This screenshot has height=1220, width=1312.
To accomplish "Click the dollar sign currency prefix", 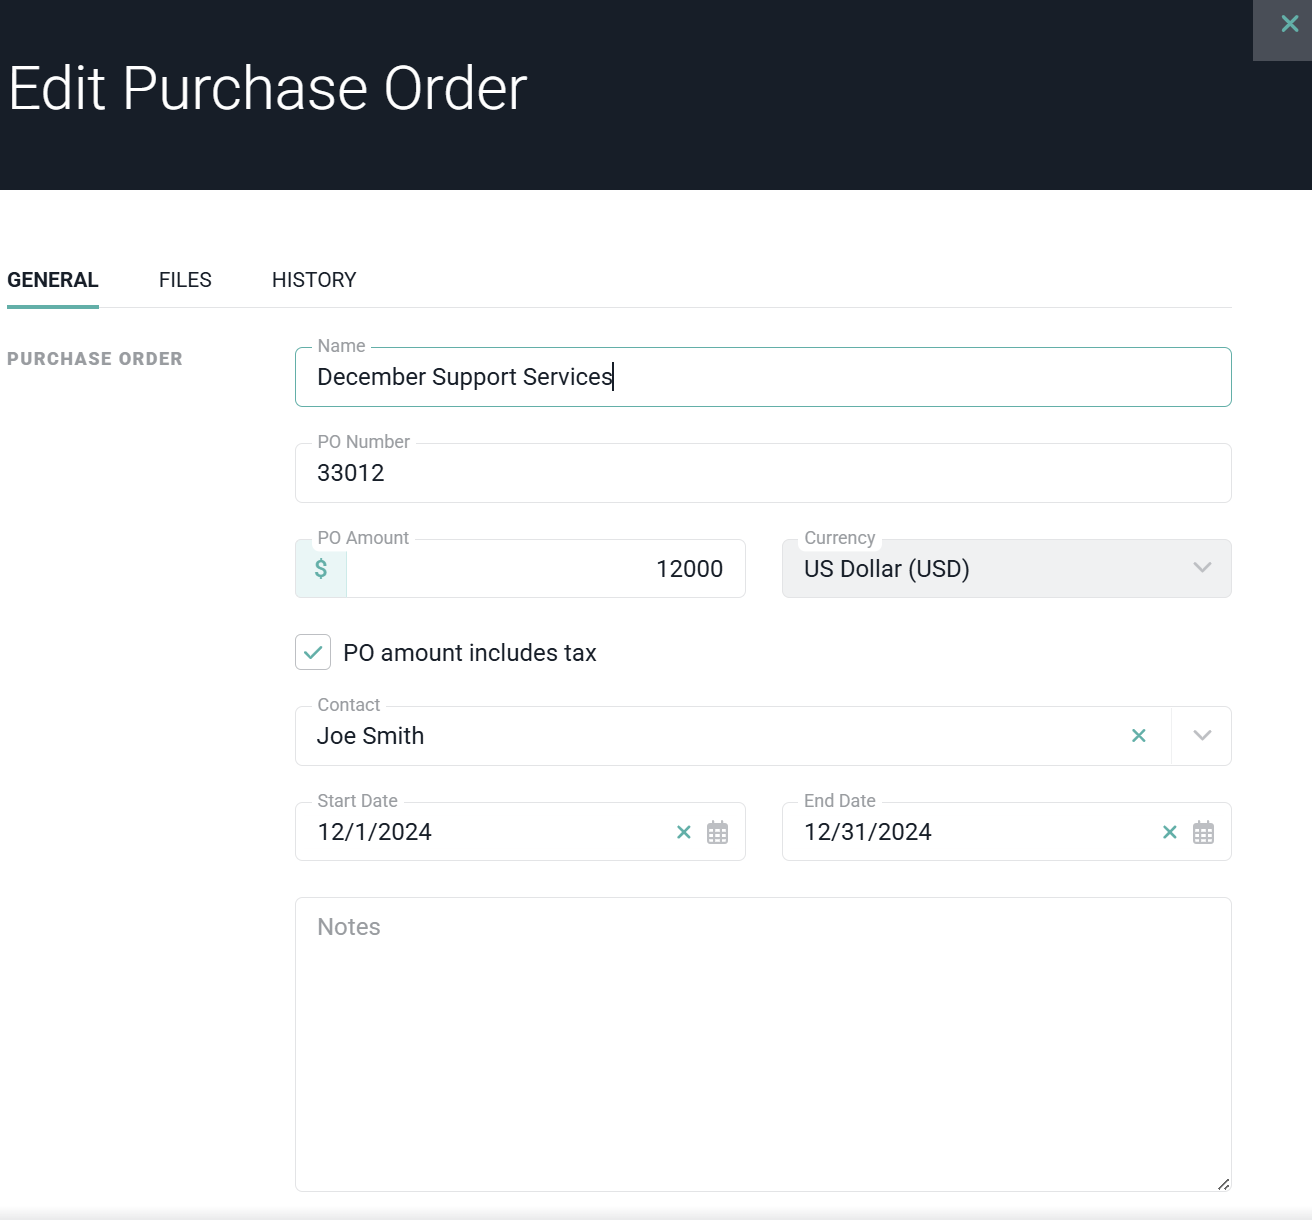I will tap(321, 569).
